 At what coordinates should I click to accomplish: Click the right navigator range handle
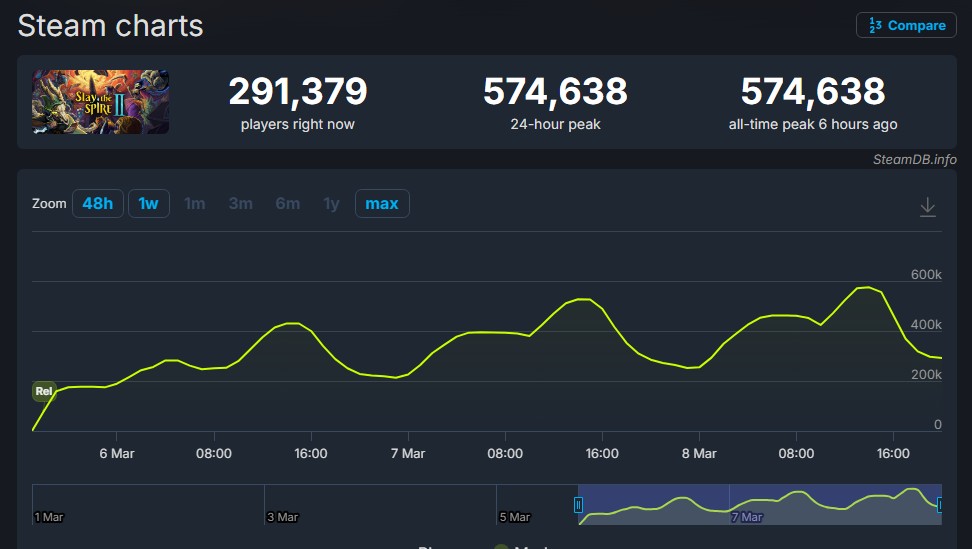click(939, 505)
